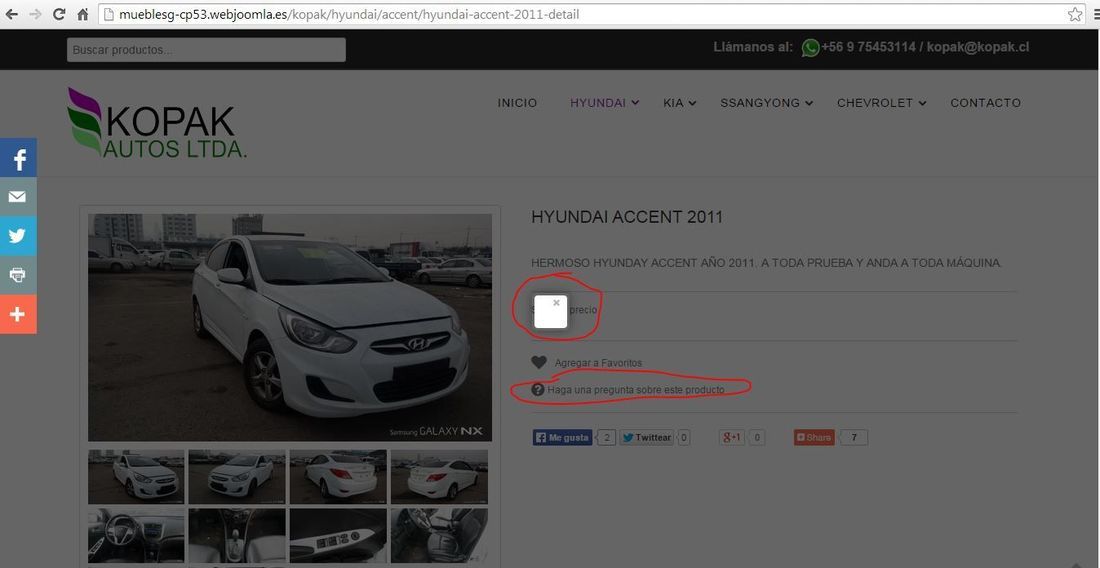Screen dimensions: 1100x568
Task: Bookmark this page with the star icon
Action: tap(1075, 14)
